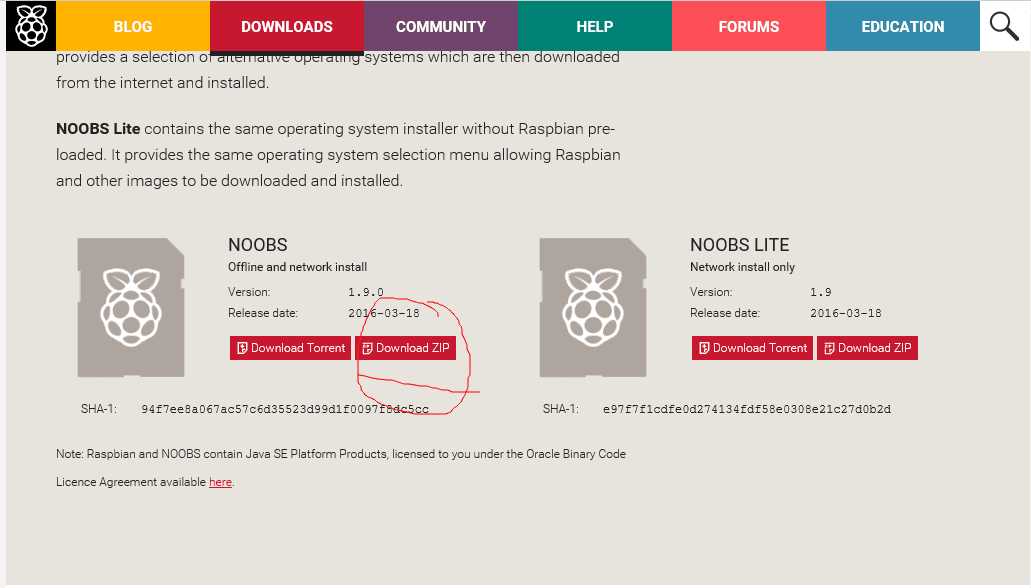
Task: Click the NOOBS SD card image
Action: [x=131, y=307]
